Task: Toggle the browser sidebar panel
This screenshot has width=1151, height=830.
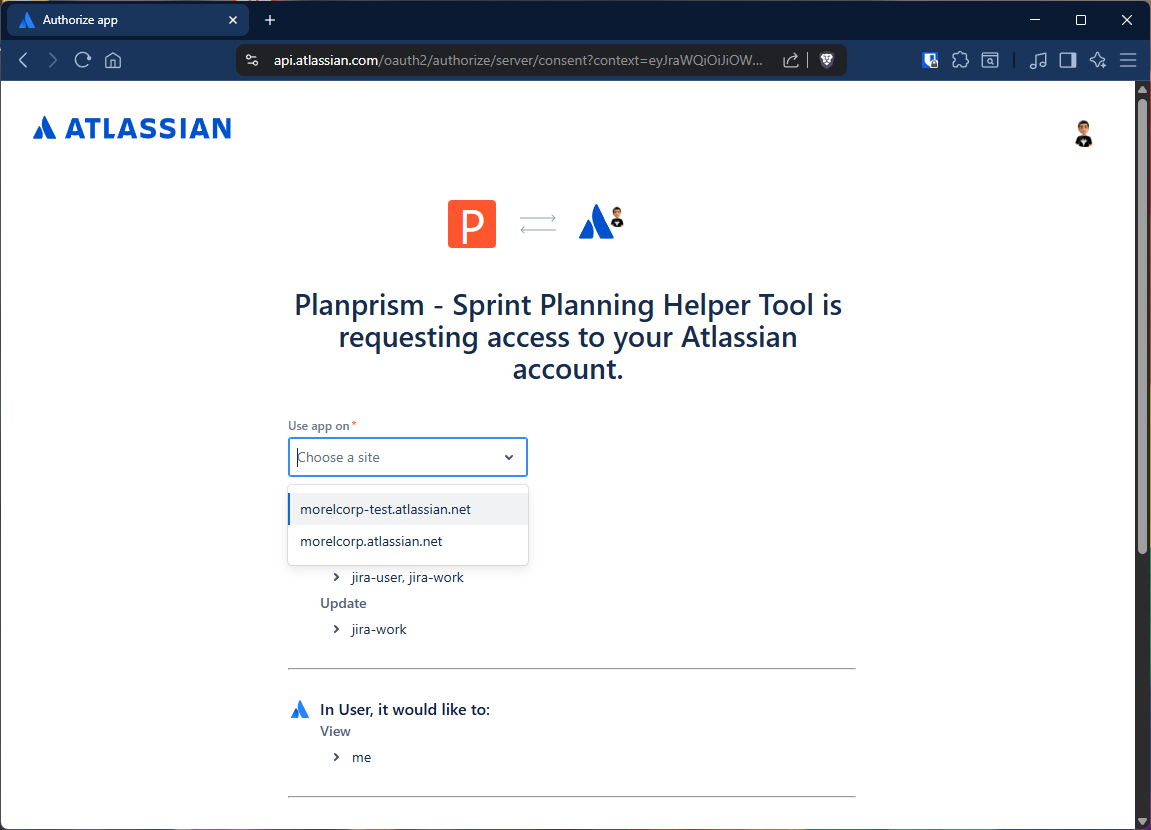Action: pyautogui.click(x=1068, y=60)
